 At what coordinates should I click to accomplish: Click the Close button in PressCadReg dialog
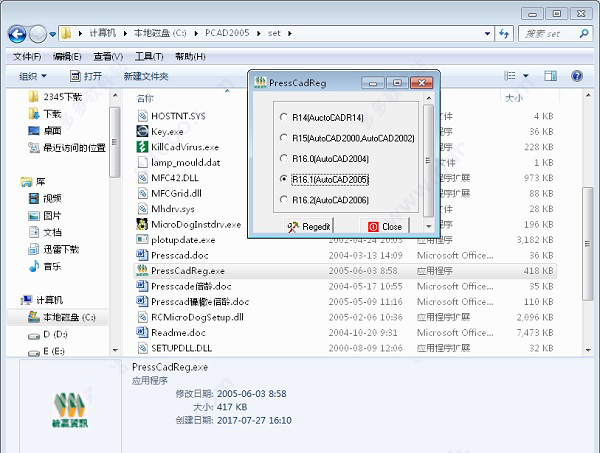385,226
